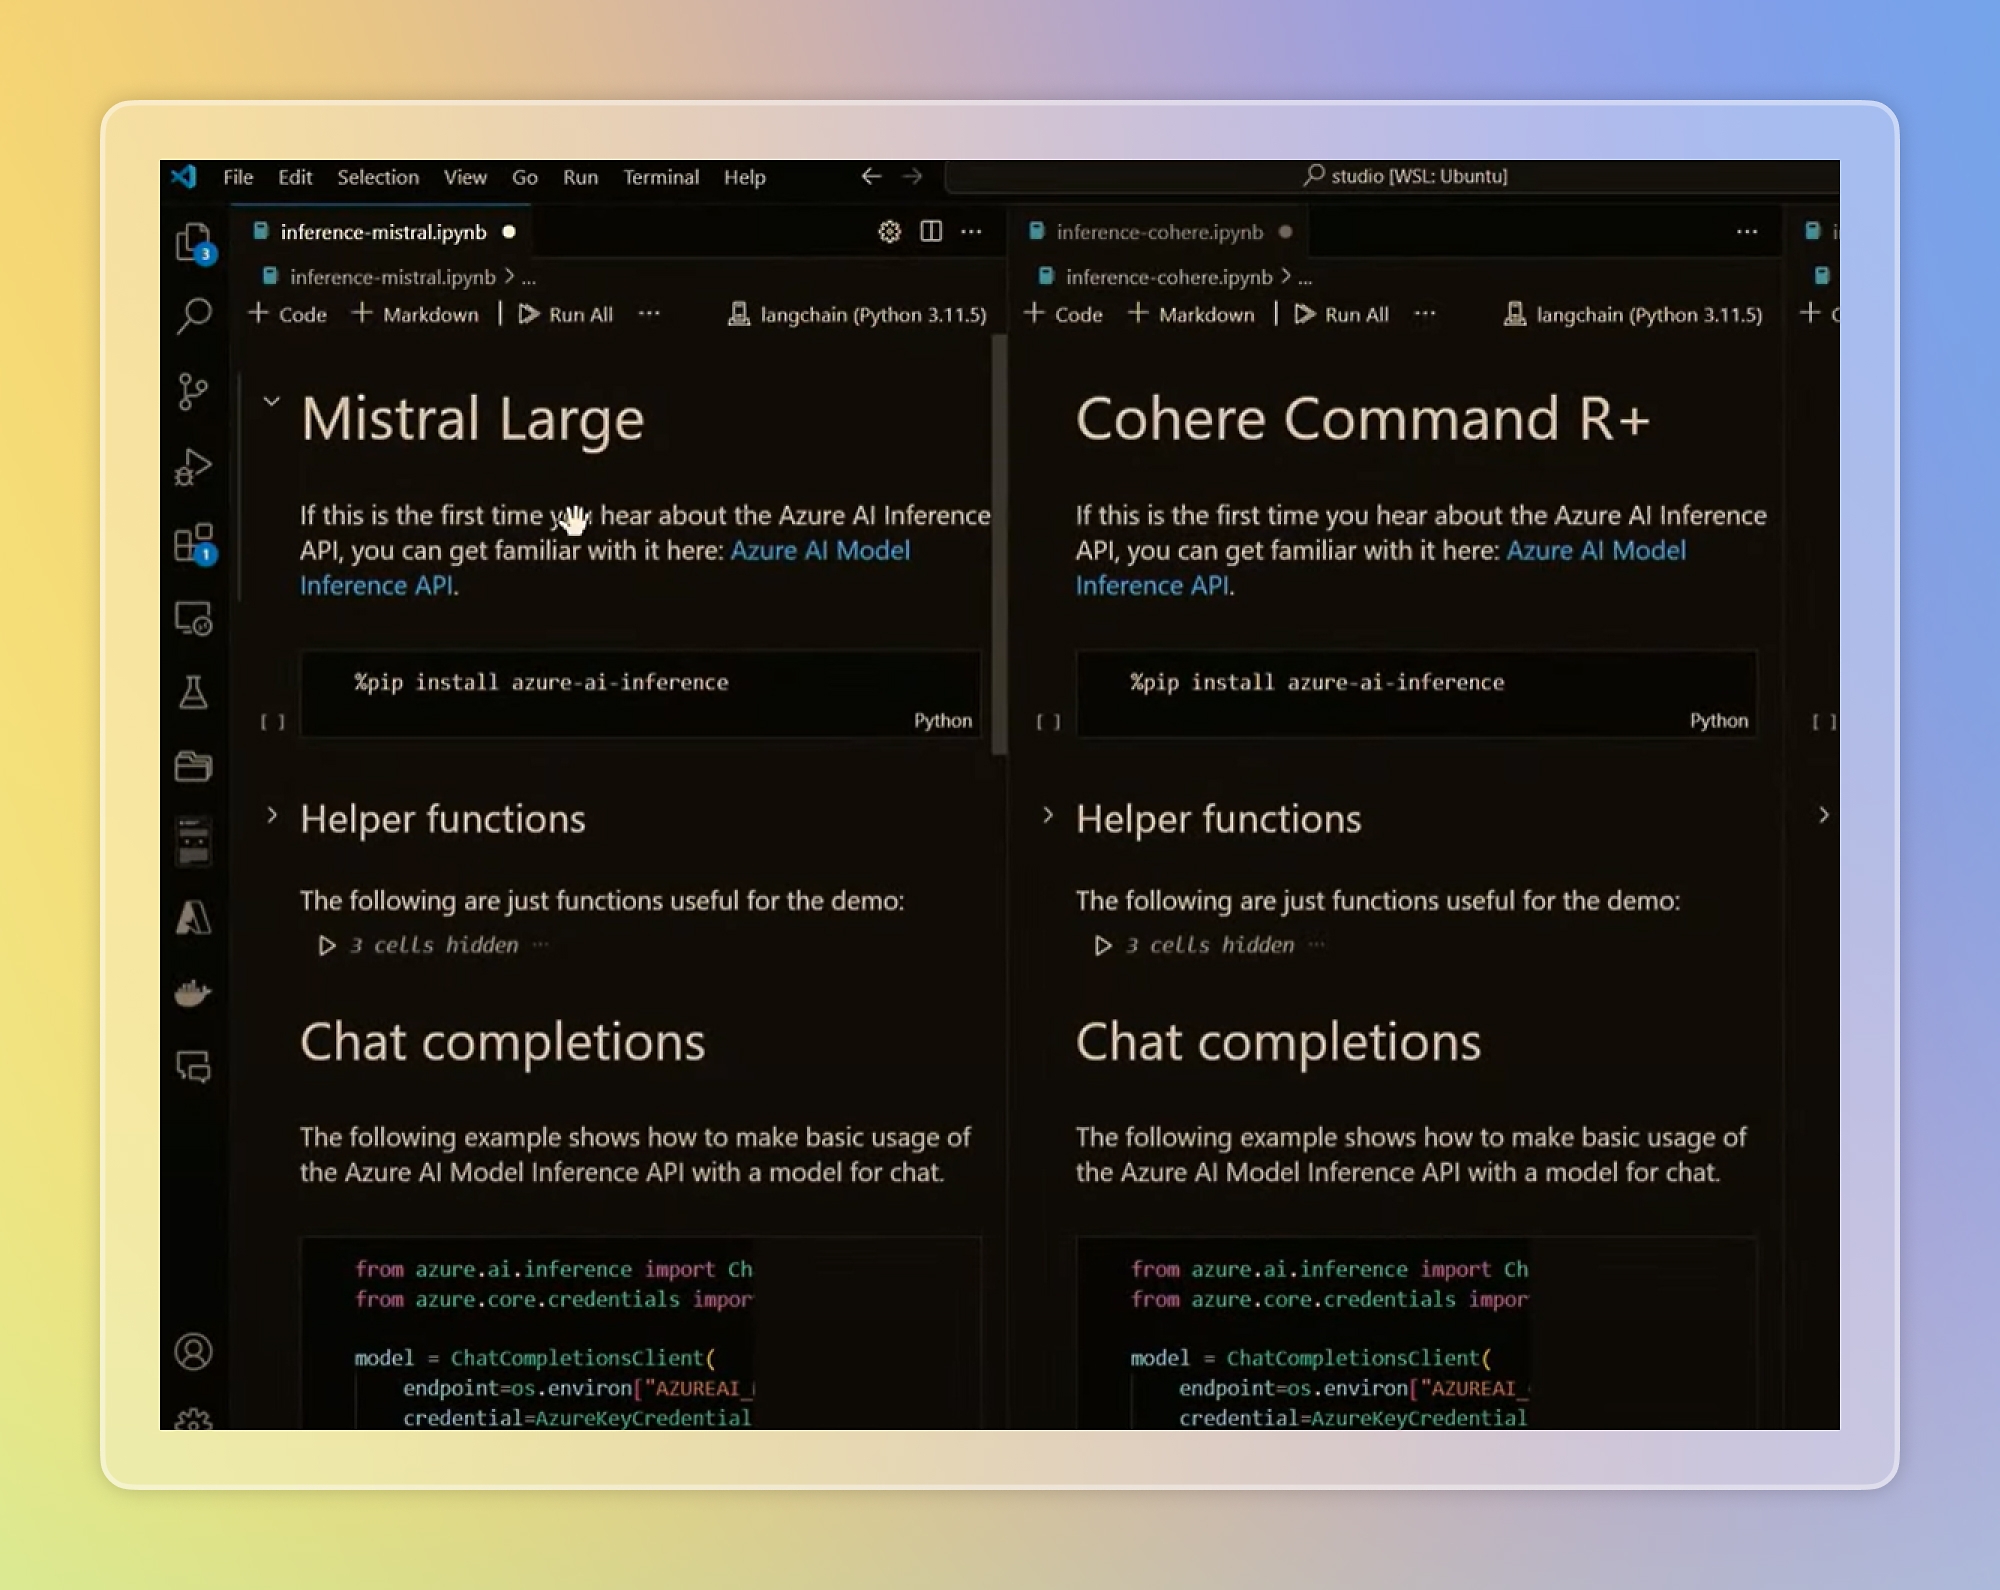Open the Source Control view icon
The width and height of the screenshot is (2000, 1590).
pos(193,392)
